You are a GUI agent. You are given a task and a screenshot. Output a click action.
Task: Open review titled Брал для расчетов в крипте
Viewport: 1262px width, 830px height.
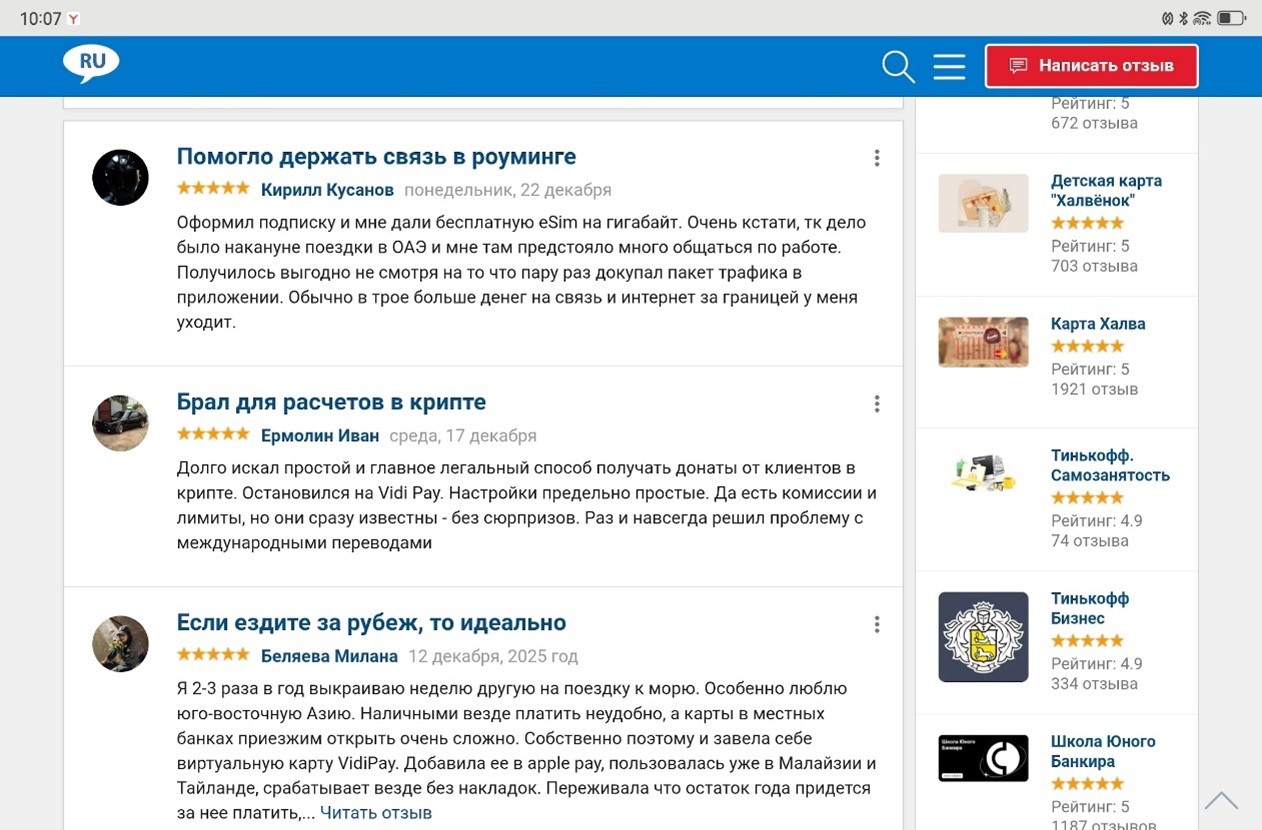(x=331, y=402)
